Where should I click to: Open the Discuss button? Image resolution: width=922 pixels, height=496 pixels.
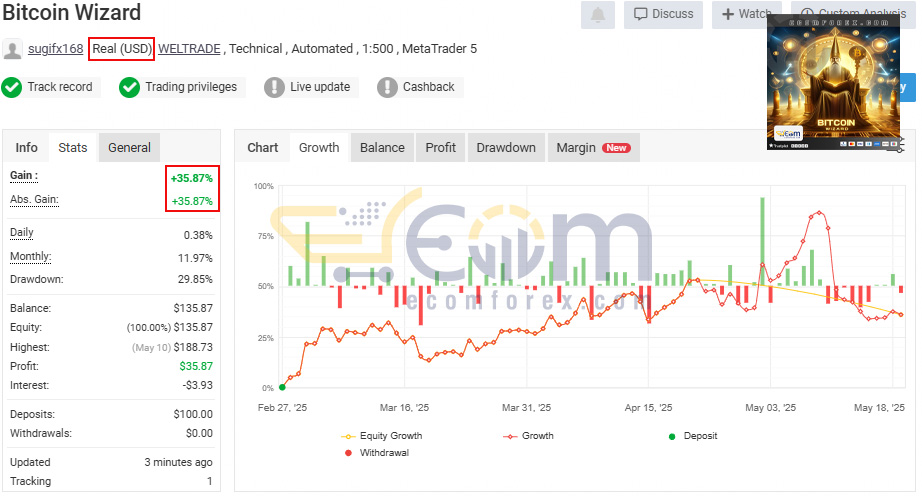pyautogui.click(x=663, y=14)
